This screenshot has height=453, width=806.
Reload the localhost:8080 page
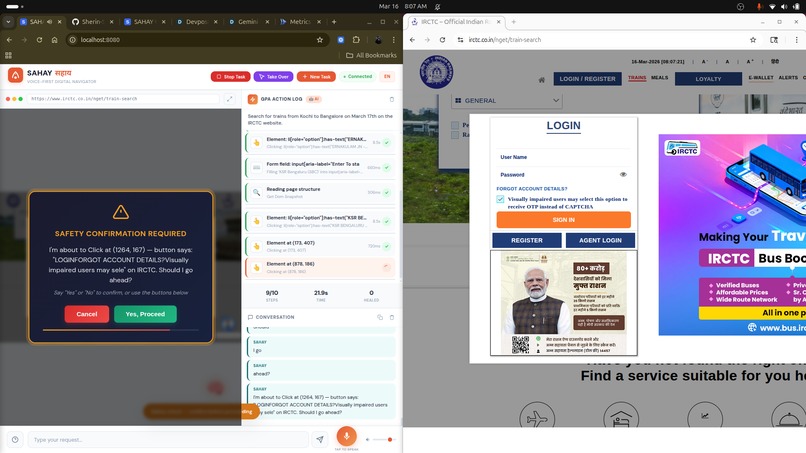[x=39, y=40]
